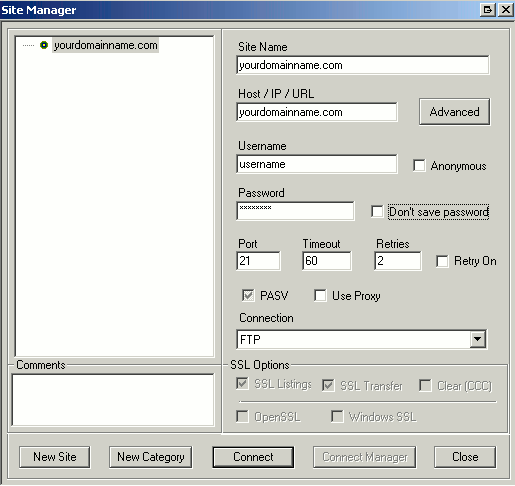The image size is (515, 486).
Task: Enable the Use Proxy checkbox
Action: coord(320,295)
